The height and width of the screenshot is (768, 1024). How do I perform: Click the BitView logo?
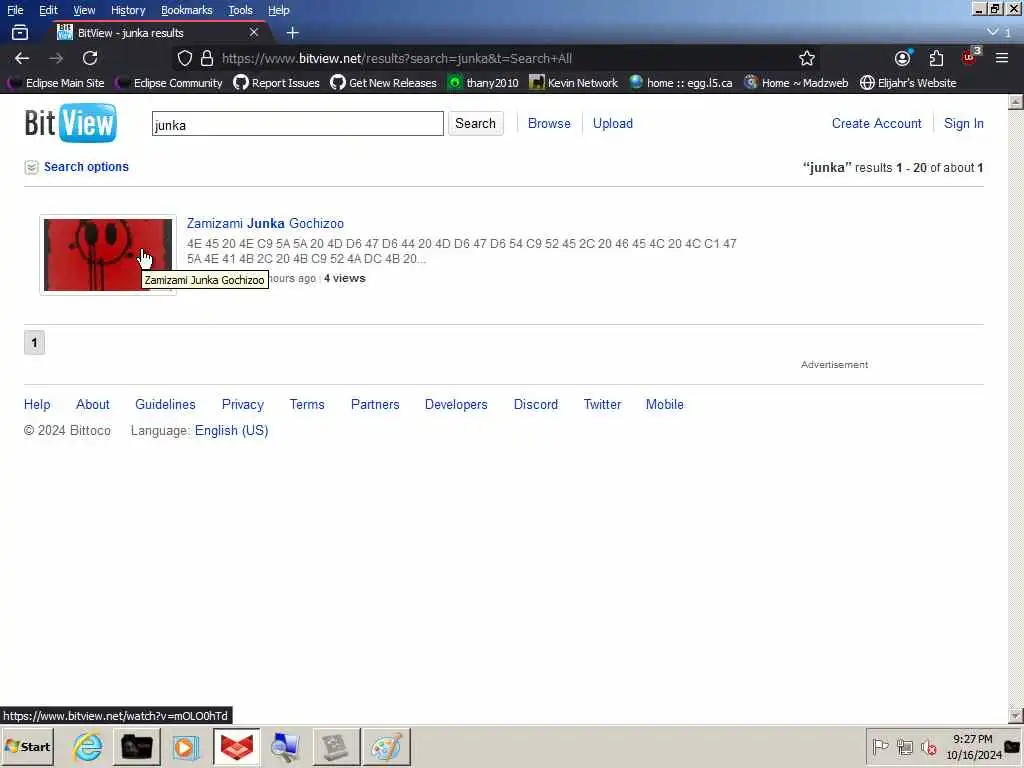pyautogui.click(x=71, y=123)
